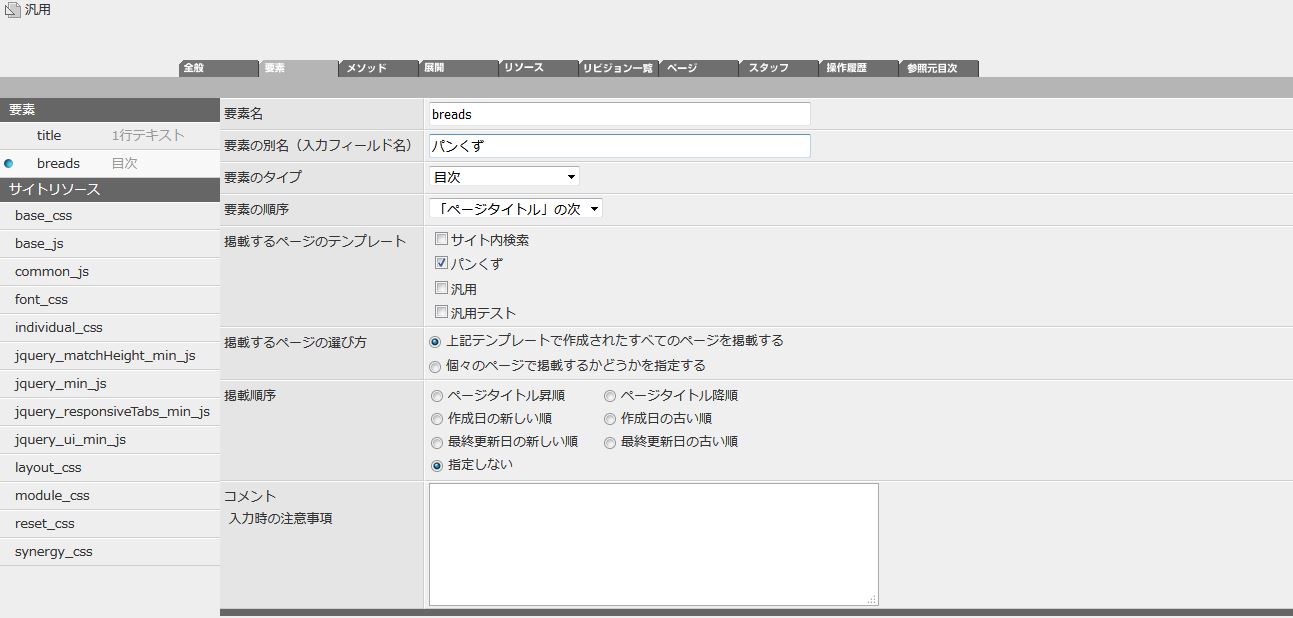Switch to the リソース tab
1293x618 pixels.
[x=538, y=68]
